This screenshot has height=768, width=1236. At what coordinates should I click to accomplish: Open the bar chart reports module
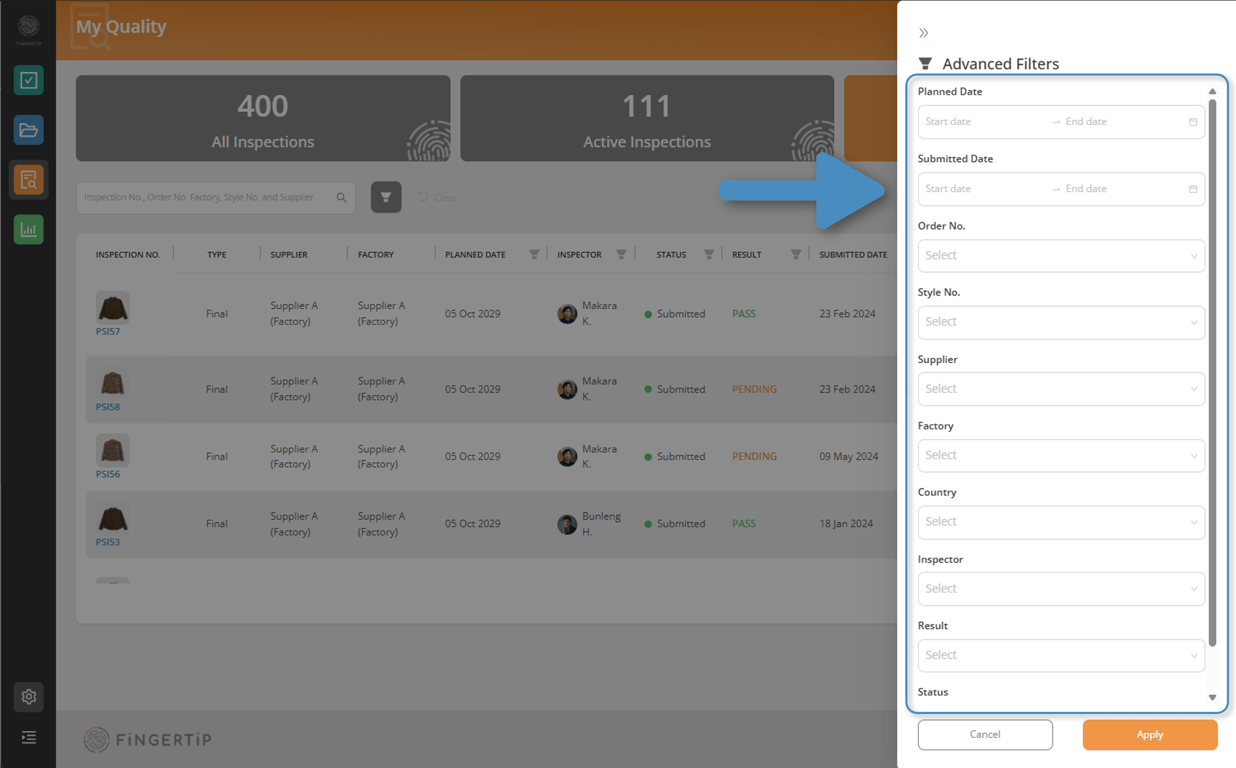(x=28, y=230)
